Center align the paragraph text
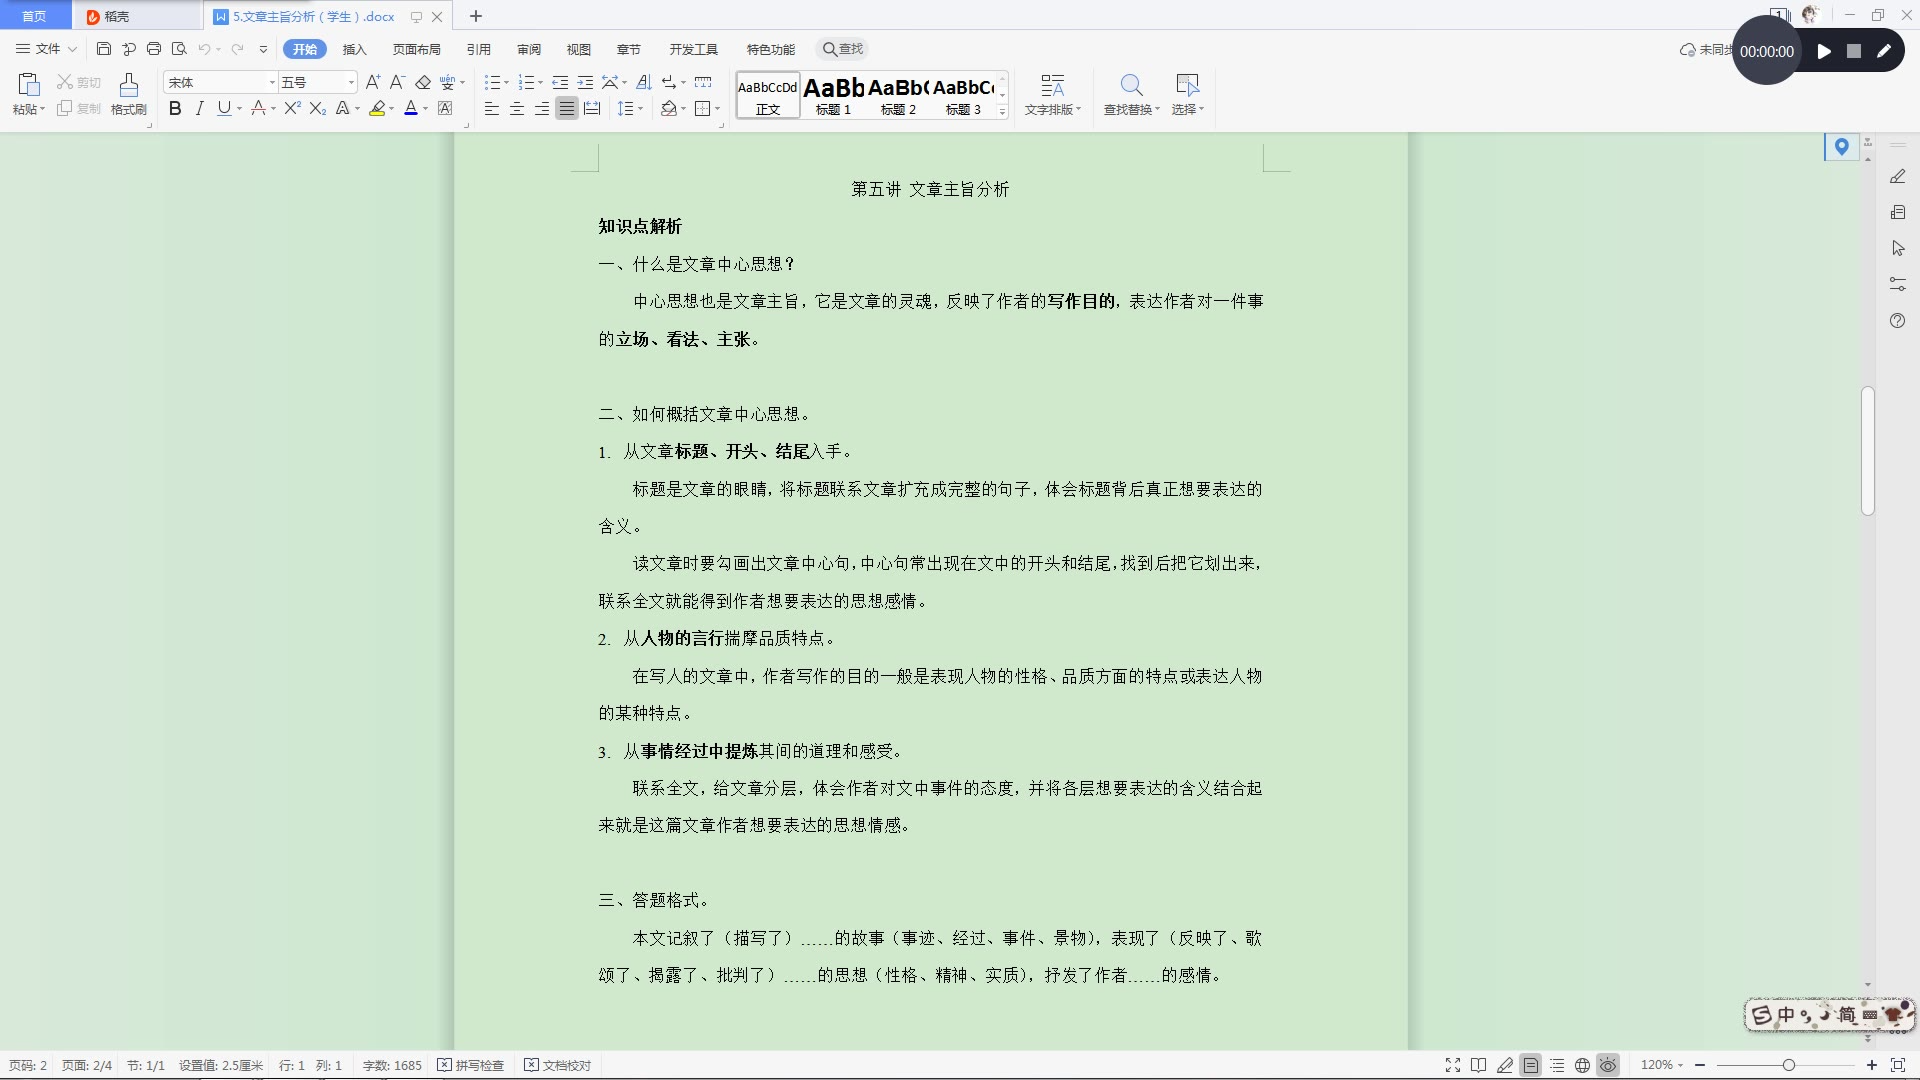The width and height of the screenshot is (1920, 1080). click(x=517, y=109)
